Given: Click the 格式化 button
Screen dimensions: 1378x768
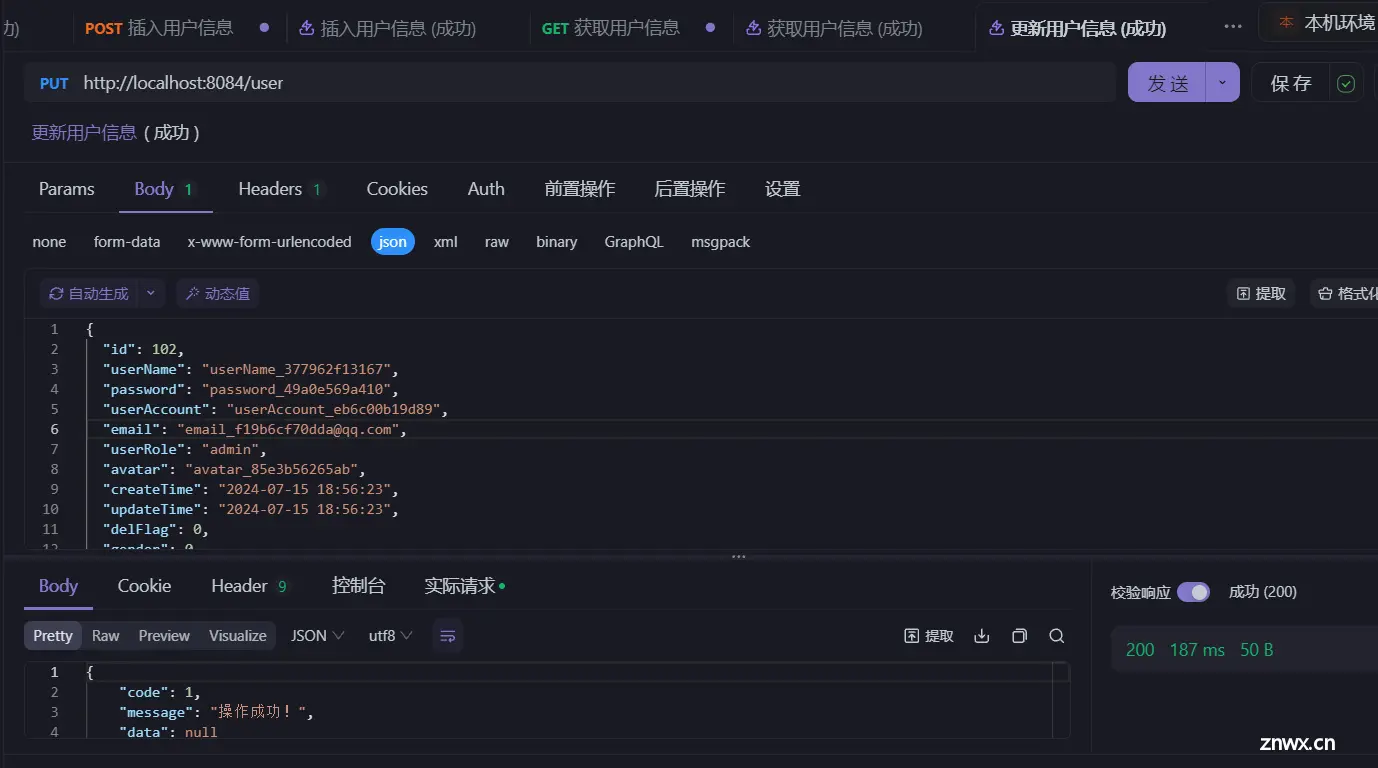Looking at the screenshot, I should pos(1346,293).
